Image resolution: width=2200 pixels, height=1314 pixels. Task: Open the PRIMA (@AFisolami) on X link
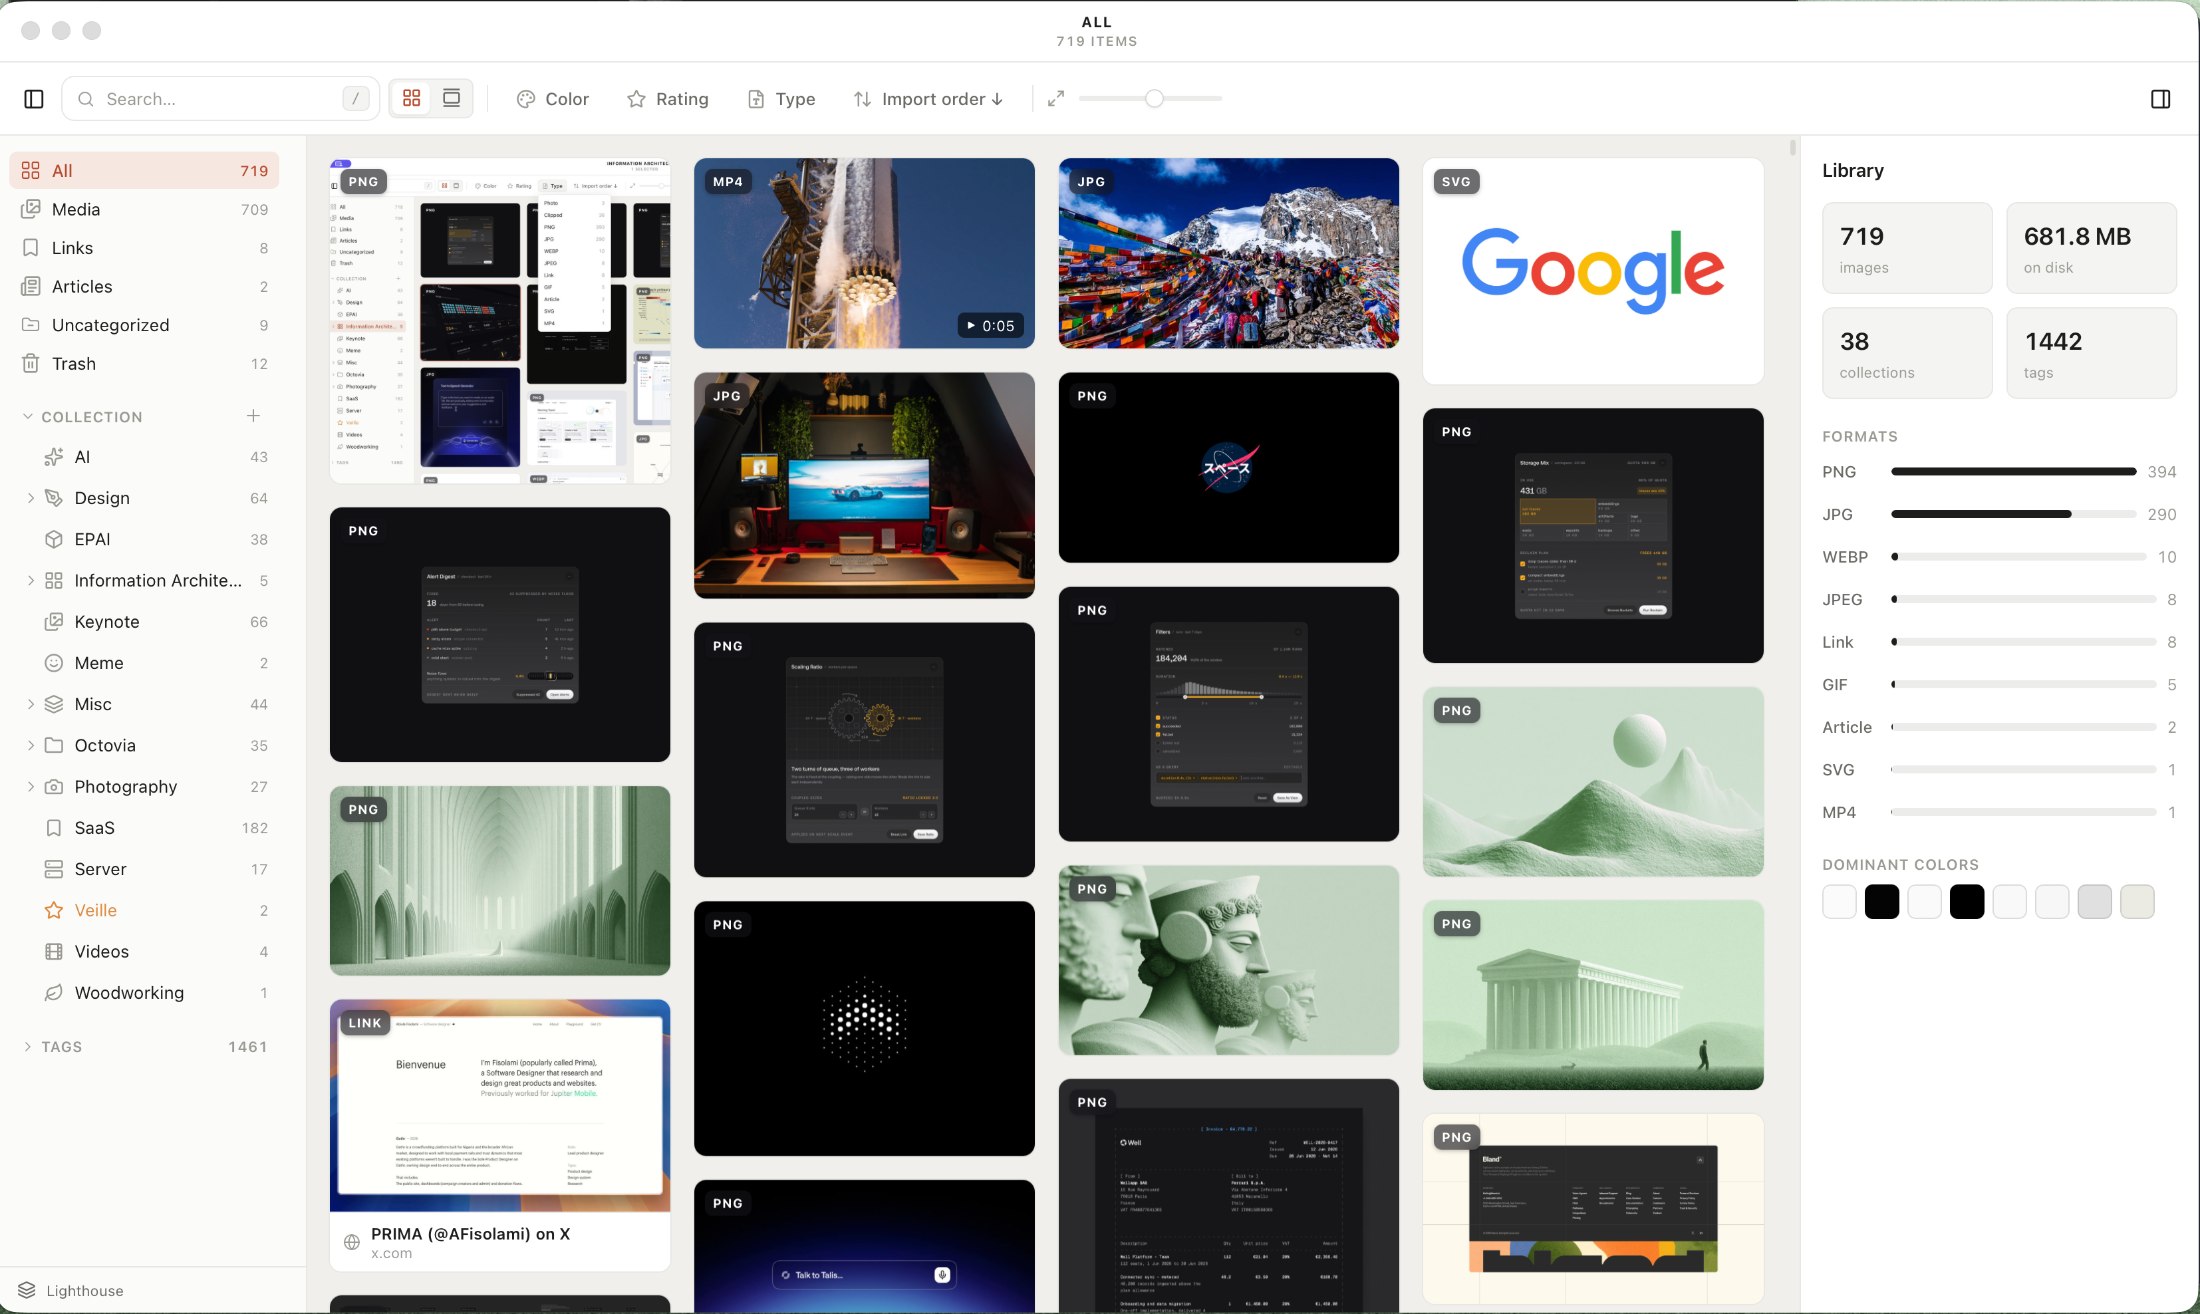[500, 1135]
